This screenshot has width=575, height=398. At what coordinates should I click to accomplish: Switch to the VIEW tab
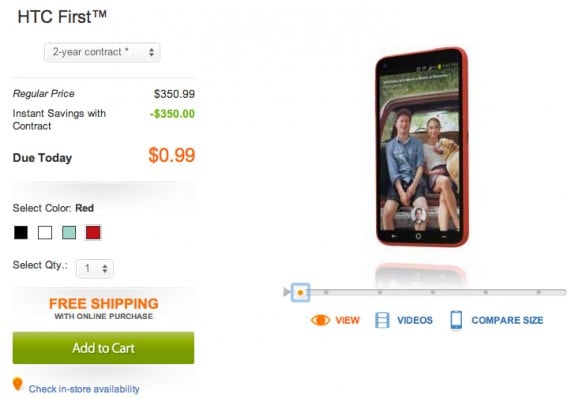pos(347,320)
